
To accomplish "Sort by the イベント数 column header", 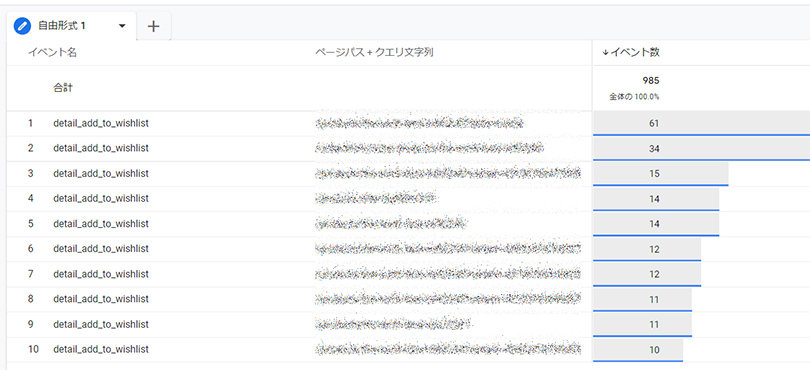I will pyautogui.click(x=631, y=52).
